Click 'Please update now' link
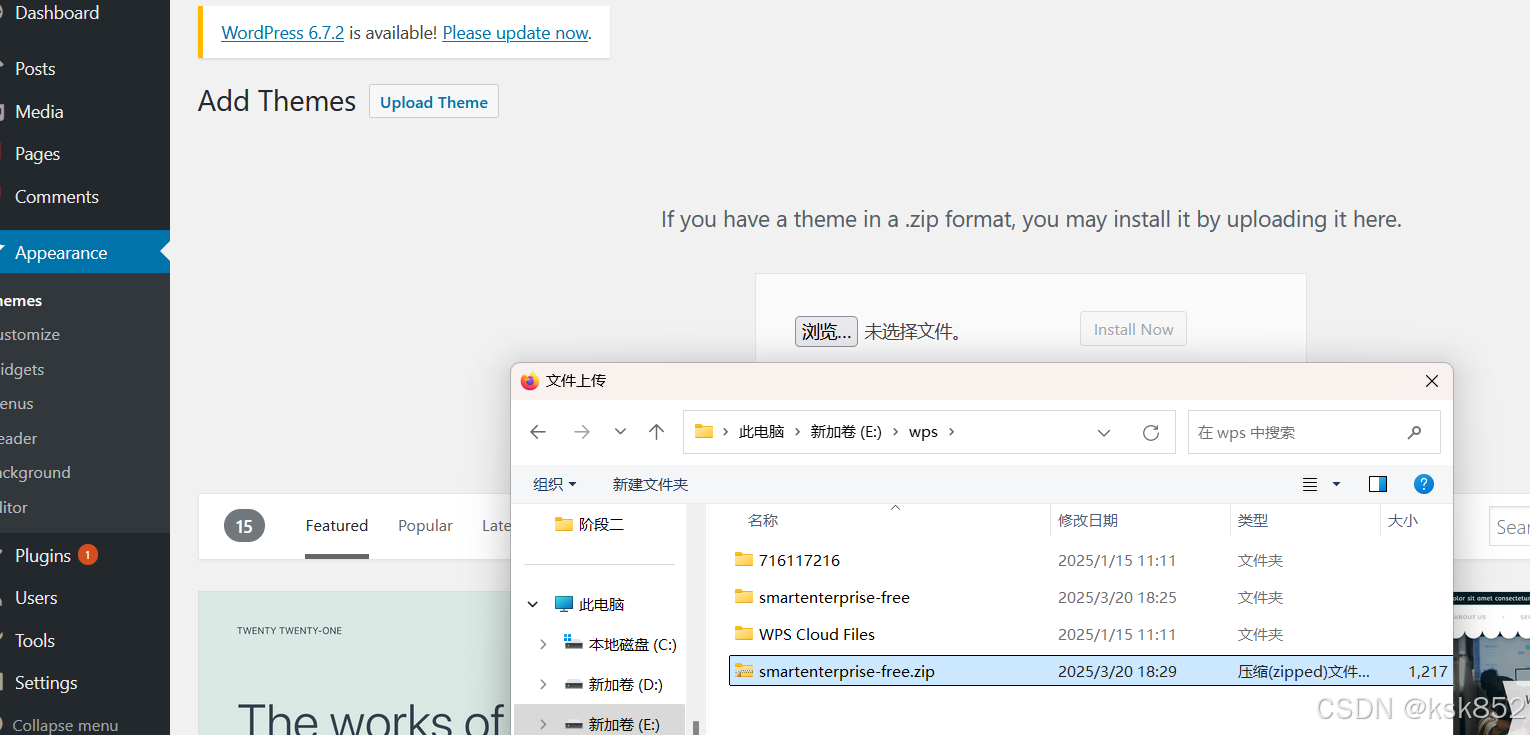The image size is (1530, 735). tap(515, 32)
